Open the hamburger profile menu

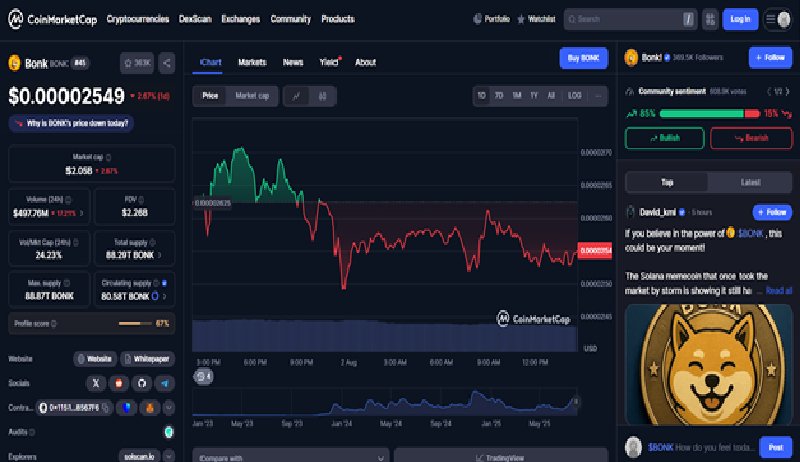coord(778,19)
